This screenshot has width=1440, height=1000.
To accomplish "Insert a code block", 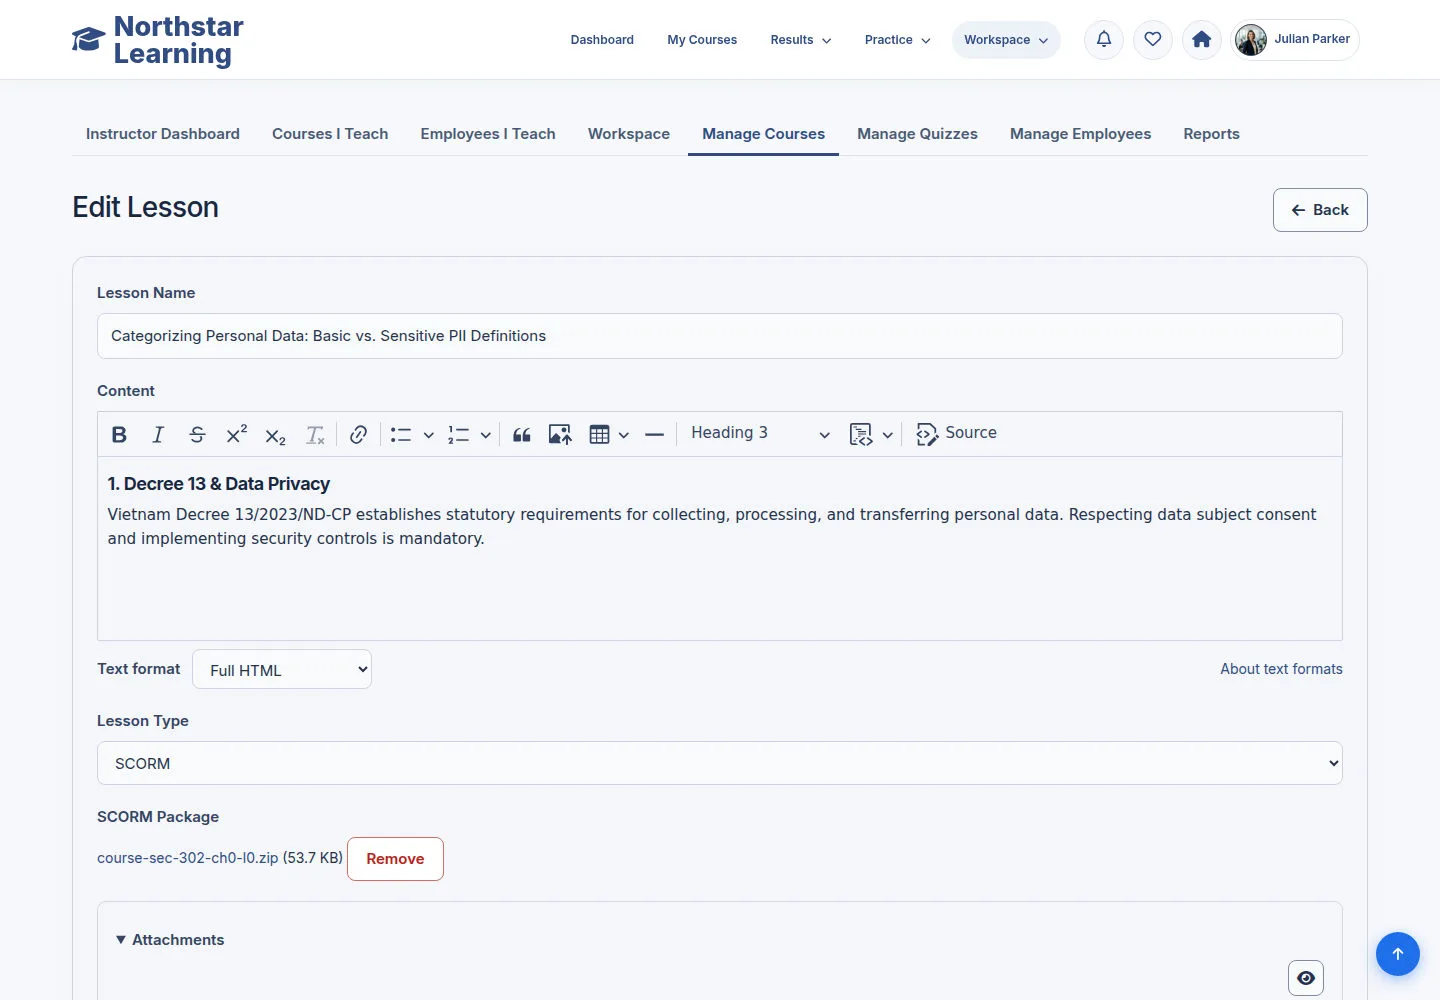I will (x=860, y=434).
